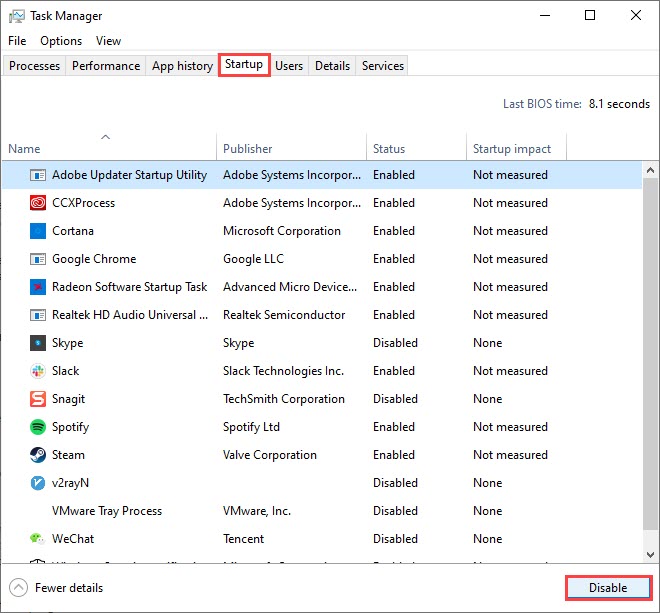The image size is (660, 613).
Task: Click the Snagit app icon
Action: pos(38,399)
